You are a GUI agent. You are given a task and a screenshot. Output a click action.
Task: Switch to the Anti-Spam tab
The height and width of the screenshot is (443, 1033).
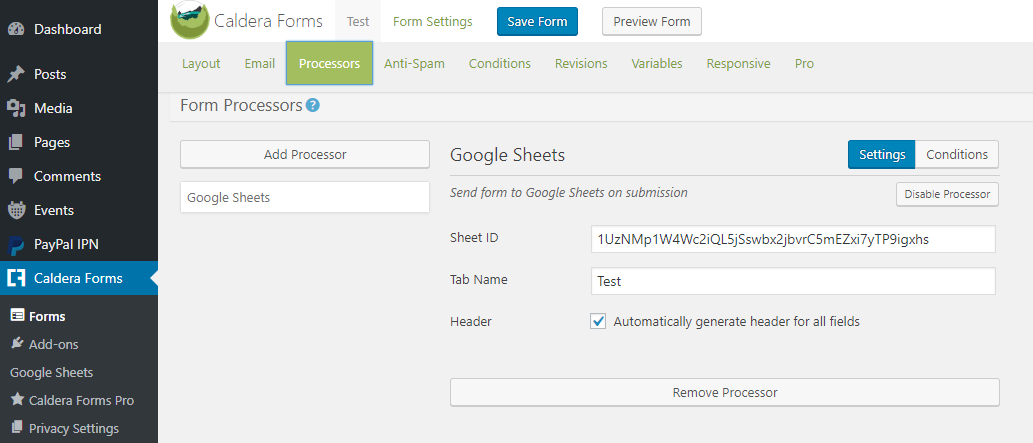tap(414, 64)
